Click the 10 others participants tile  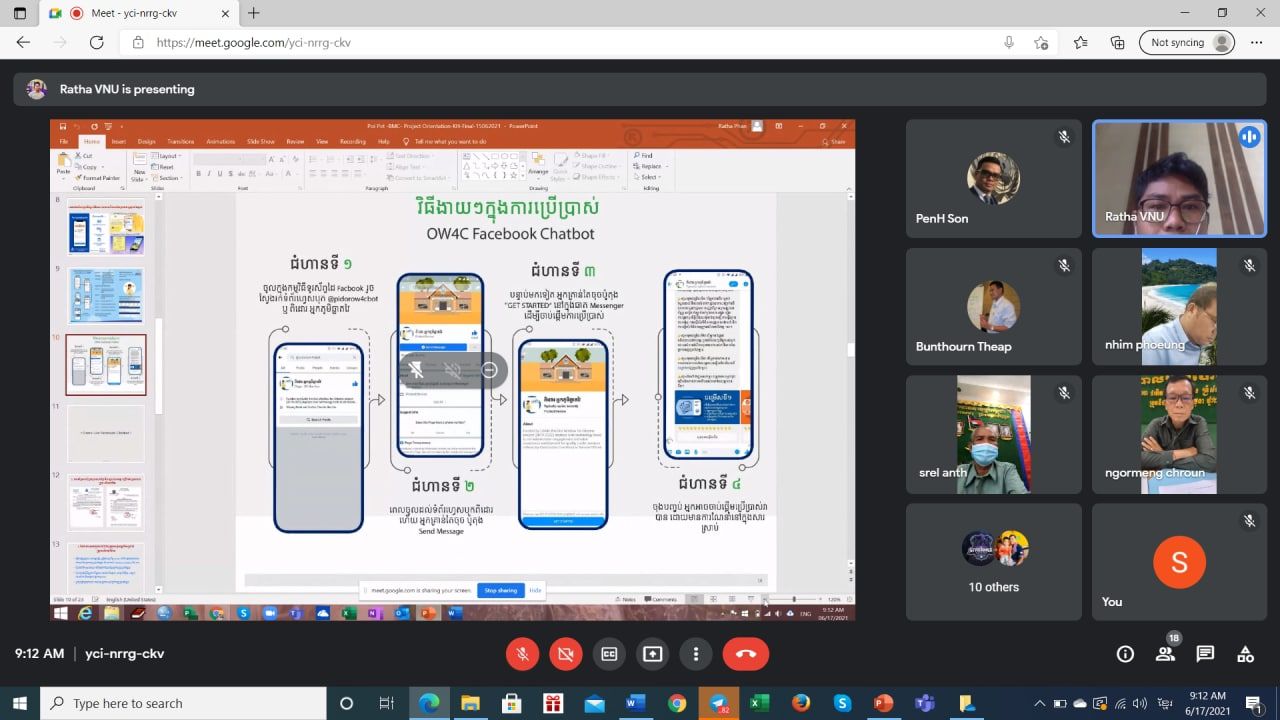993,562
